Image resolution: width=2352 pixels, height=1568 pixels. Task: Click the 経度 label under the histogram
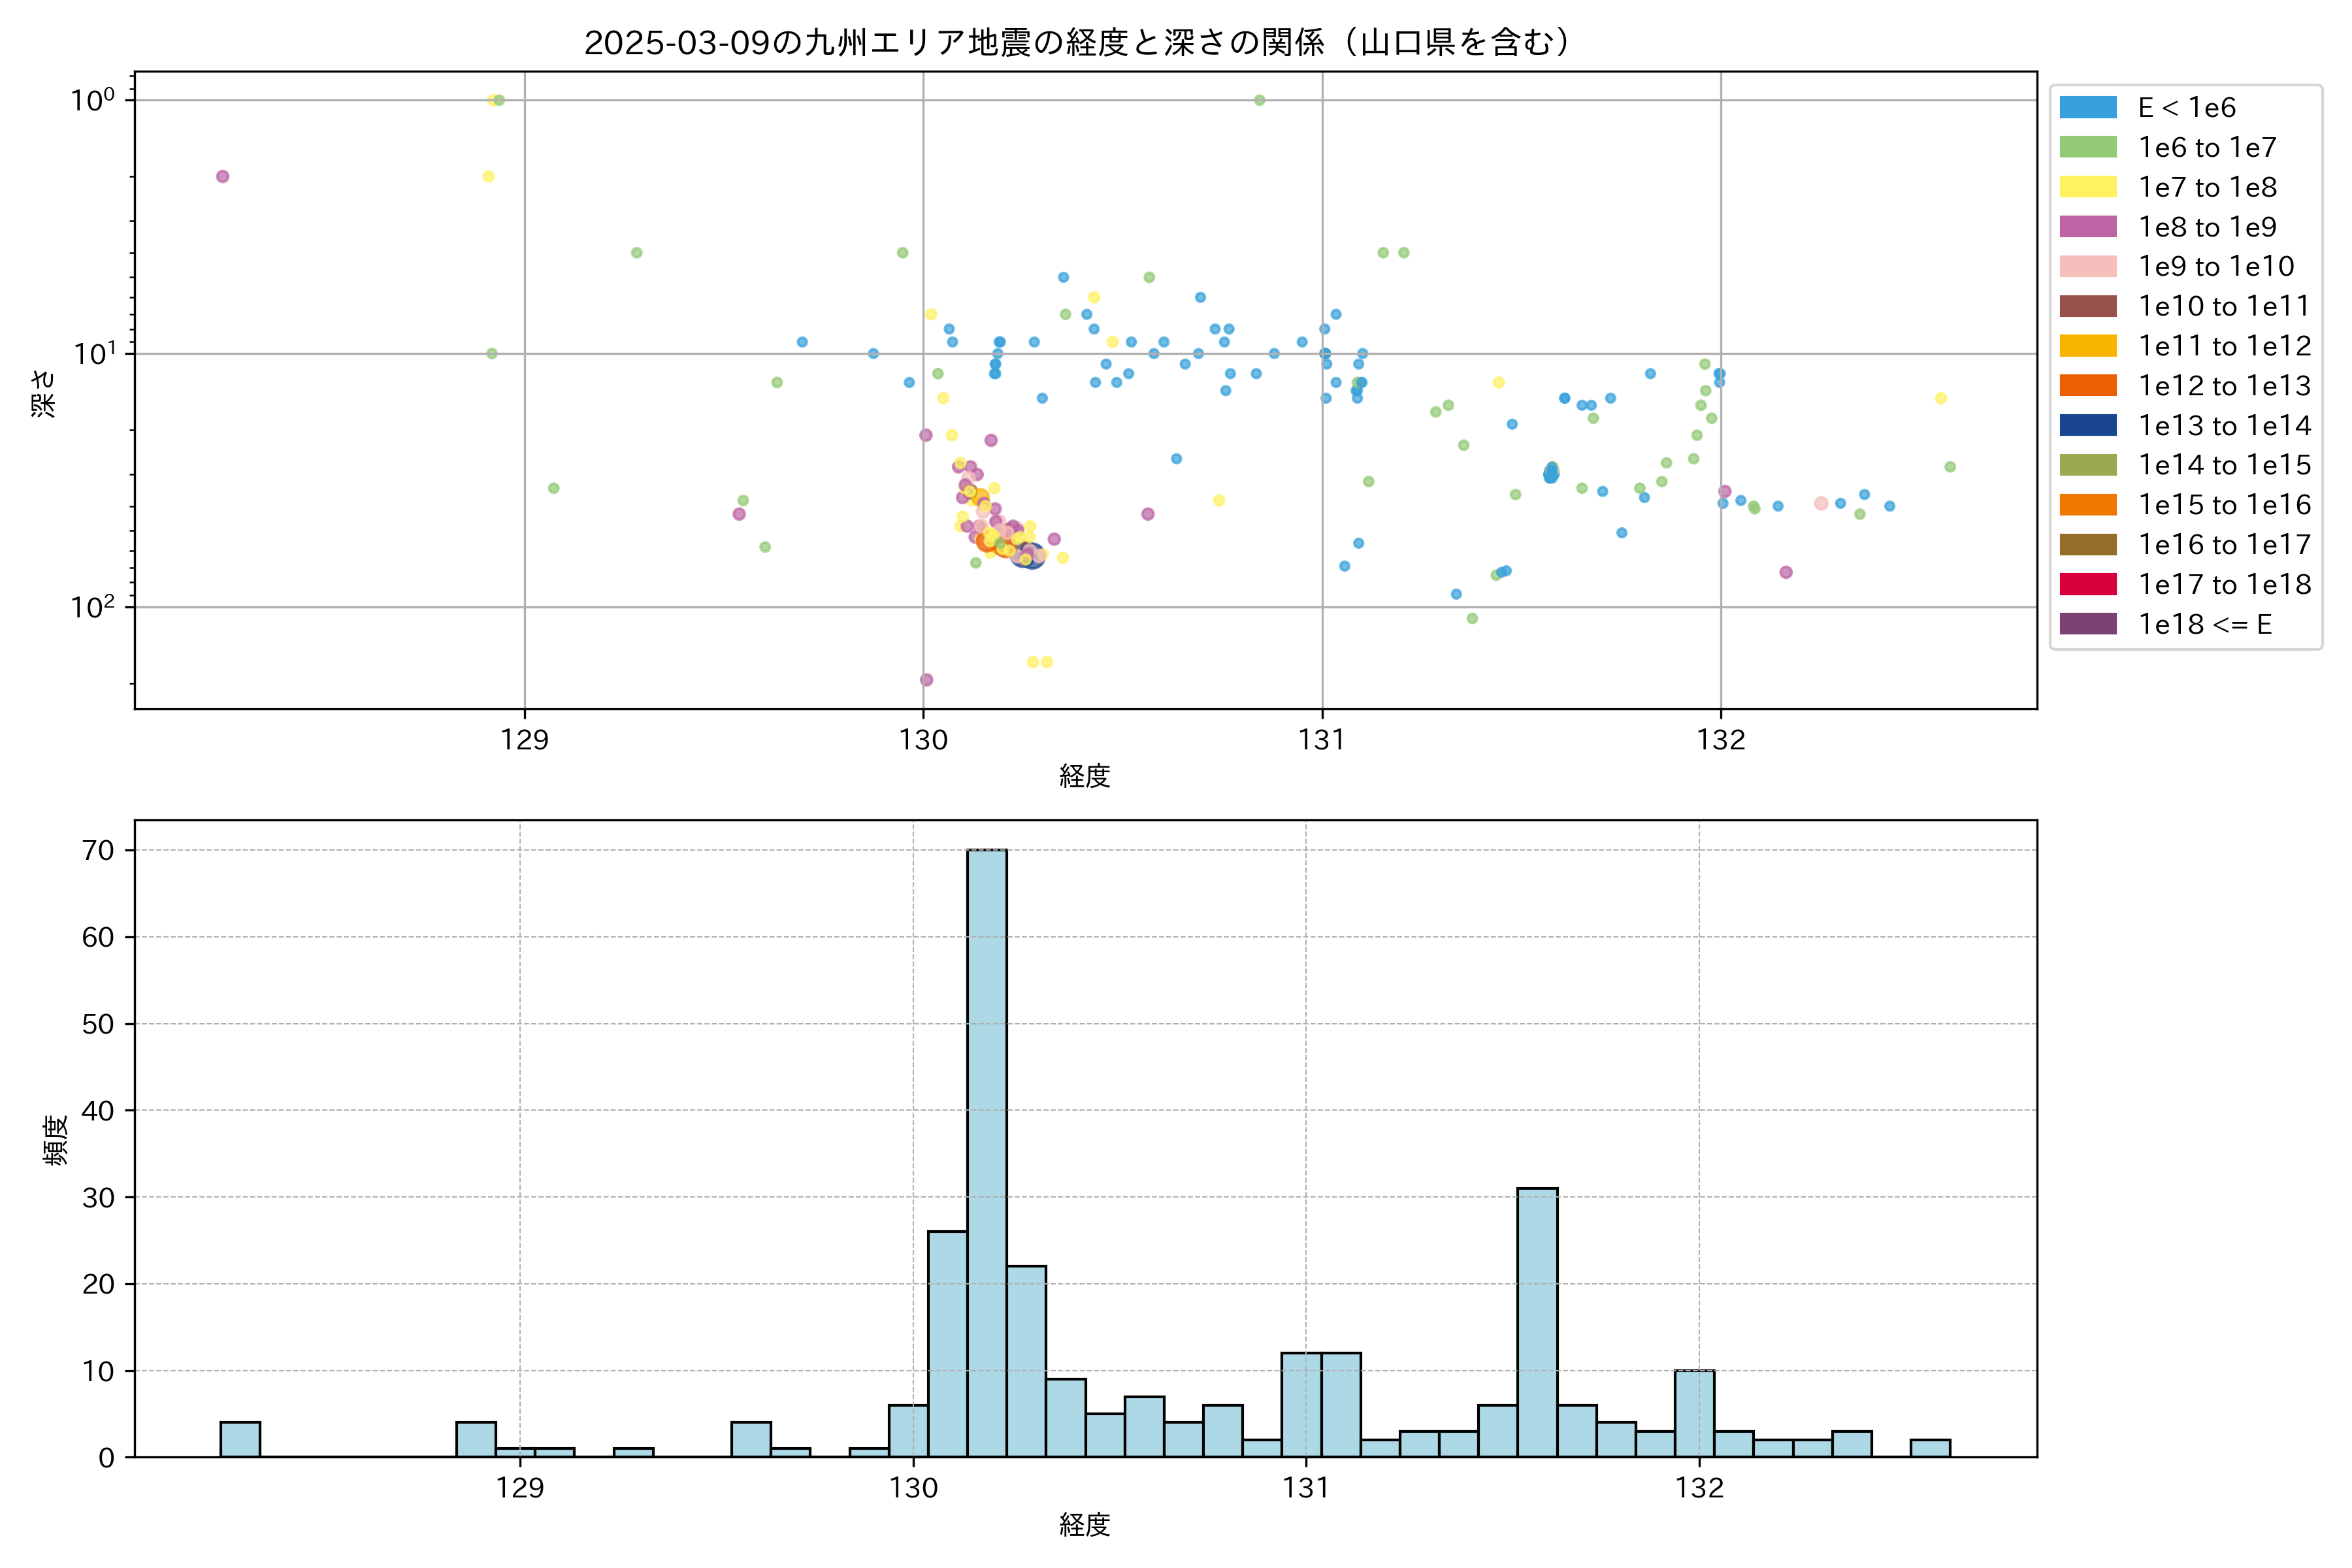1084,1524
